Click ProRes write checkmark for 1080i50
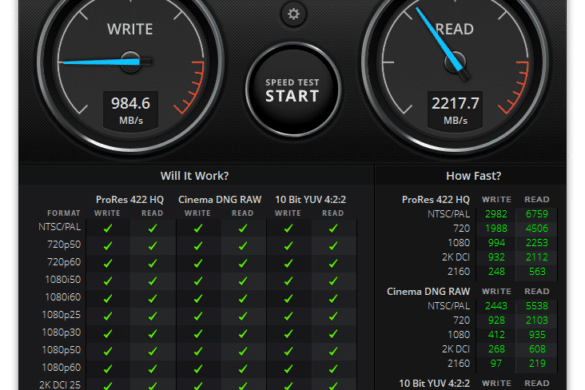Image resolution: width=585 pixels, height=390 pixels. coord(108,281)
